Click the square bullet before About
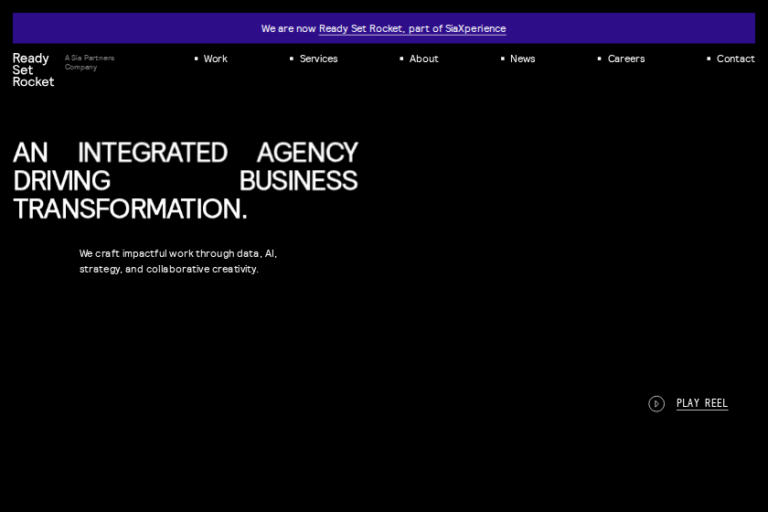The height and width of the screenshot is (512, 768). pyautogui.click(x=402, y=59)
